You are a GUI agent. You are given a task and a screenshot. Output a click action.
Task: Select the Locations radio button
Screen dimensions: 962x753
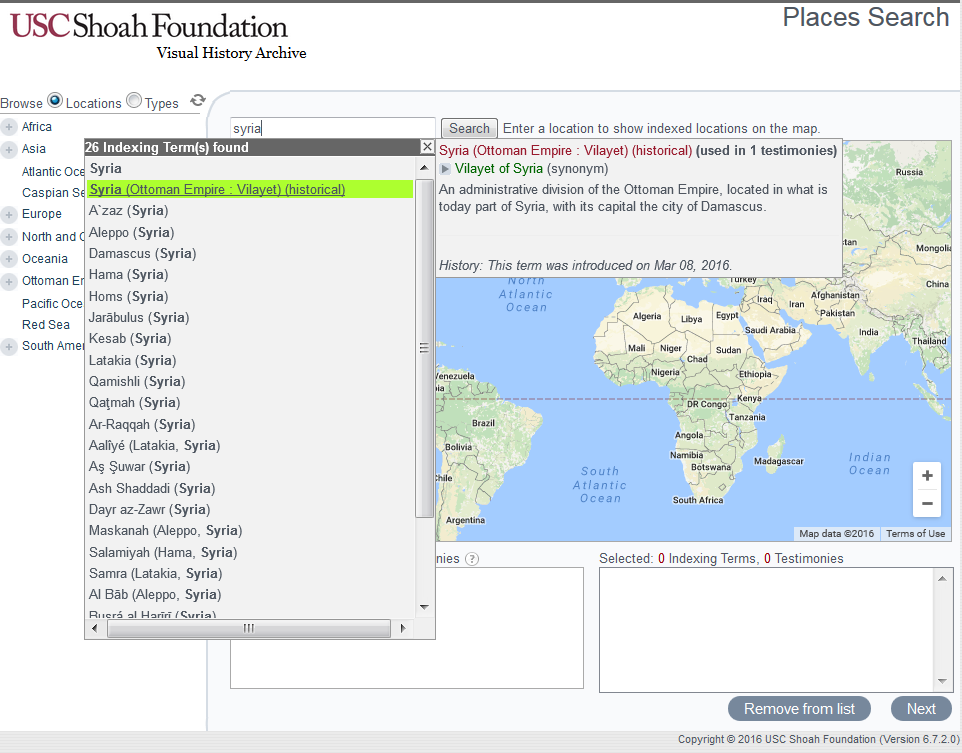(56, 100)
